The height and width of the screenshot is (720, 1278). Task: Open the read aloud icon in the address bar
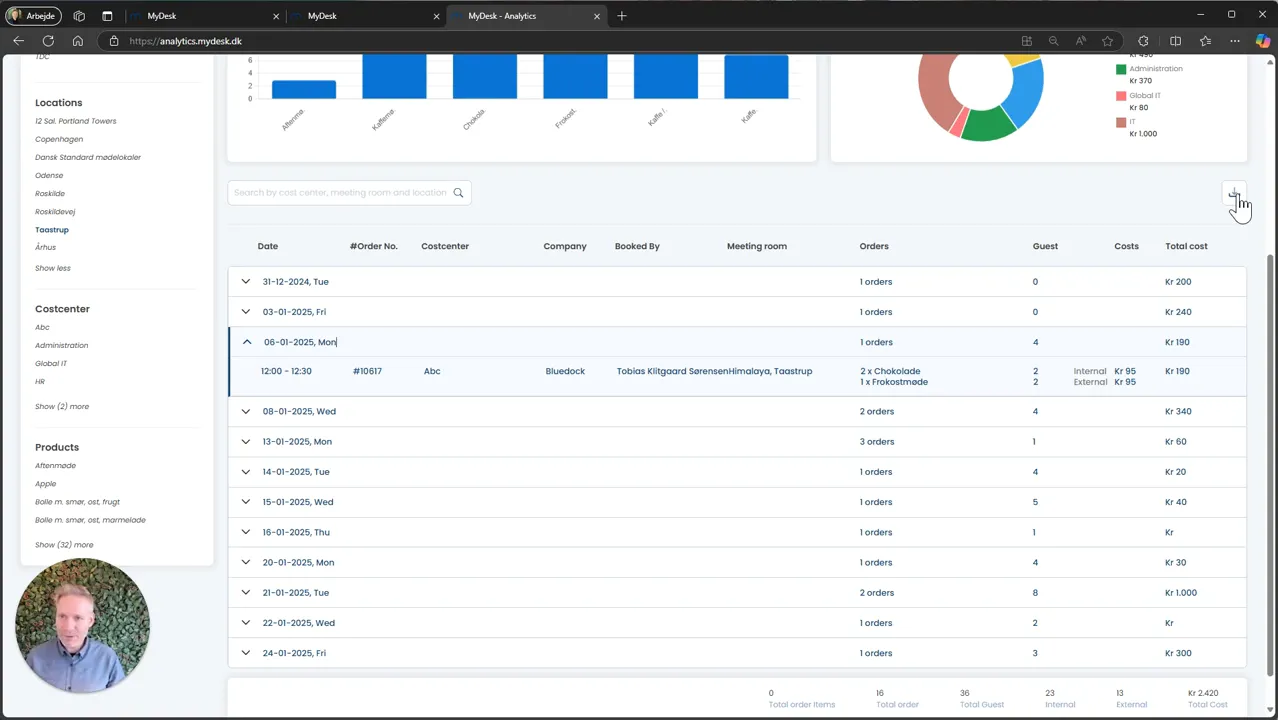pyautogui.click(x=1080, y=41)
